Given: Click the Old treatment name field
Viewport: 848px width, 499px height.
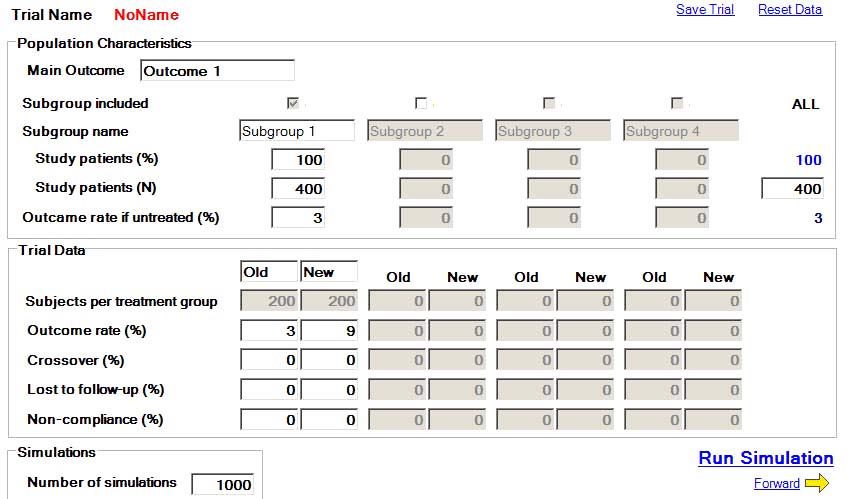Looking at the screenshot, I should [269, 272].
